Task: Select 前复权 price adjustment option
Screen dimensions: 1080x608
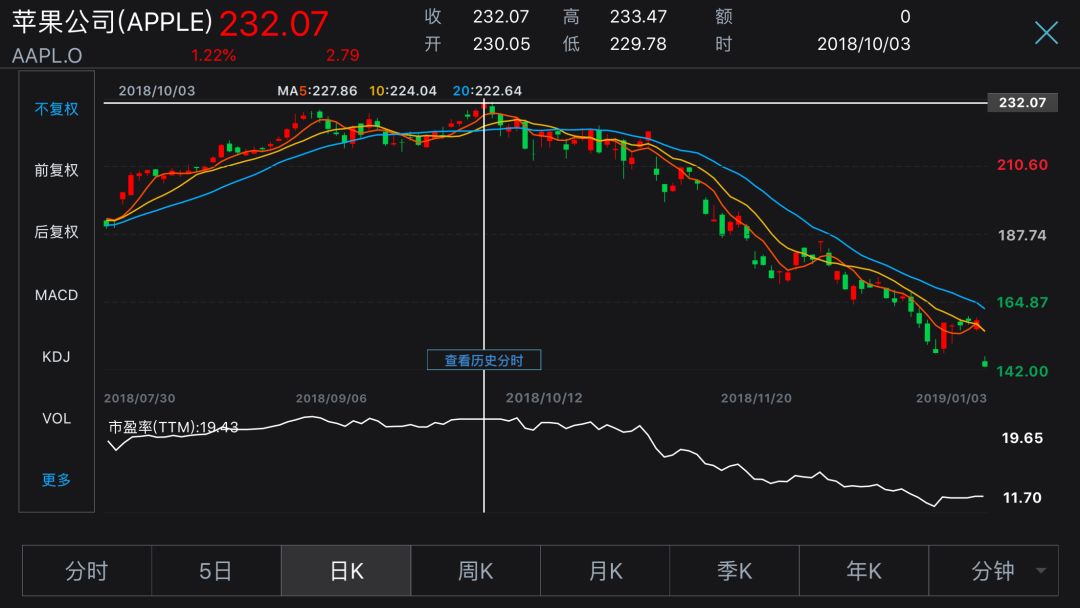Action: 57,171
